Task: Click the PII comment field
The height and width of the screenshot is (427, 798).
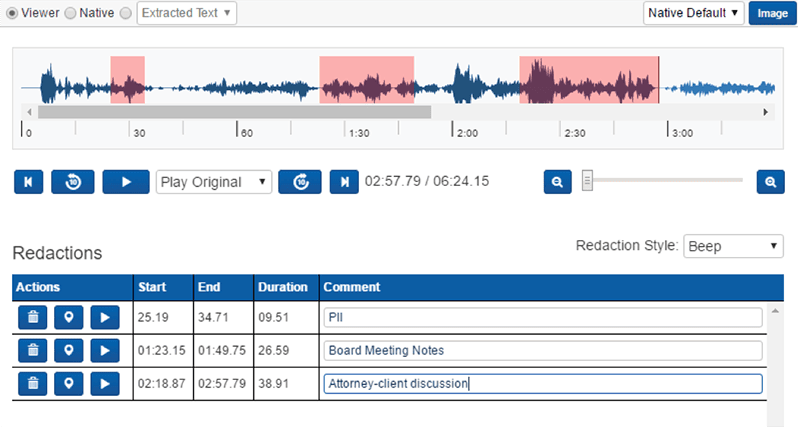Action: click(x=543, y=318)
